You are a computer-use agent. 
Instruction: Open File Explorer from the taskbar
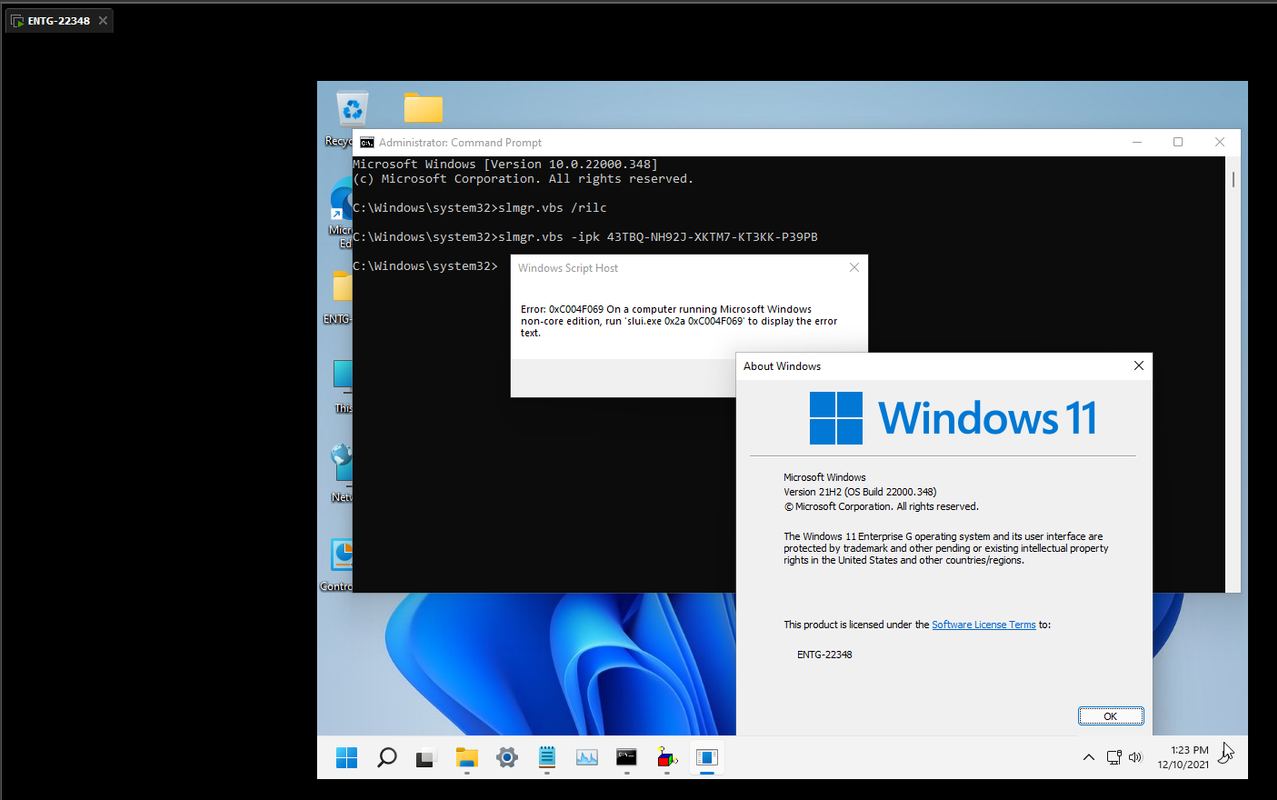(467, 758)
